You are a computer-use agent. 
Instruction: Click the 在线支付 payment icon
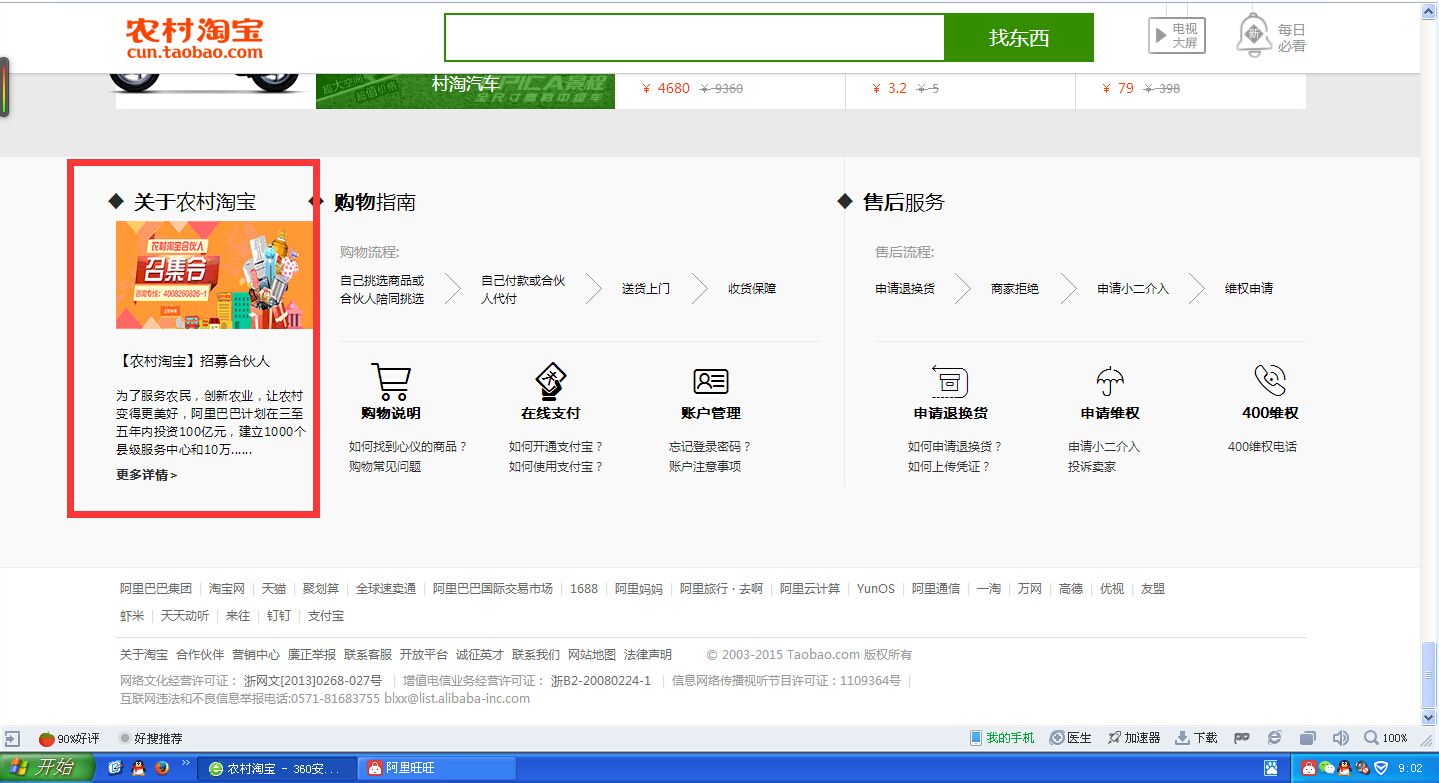click(x=550, y=380)
